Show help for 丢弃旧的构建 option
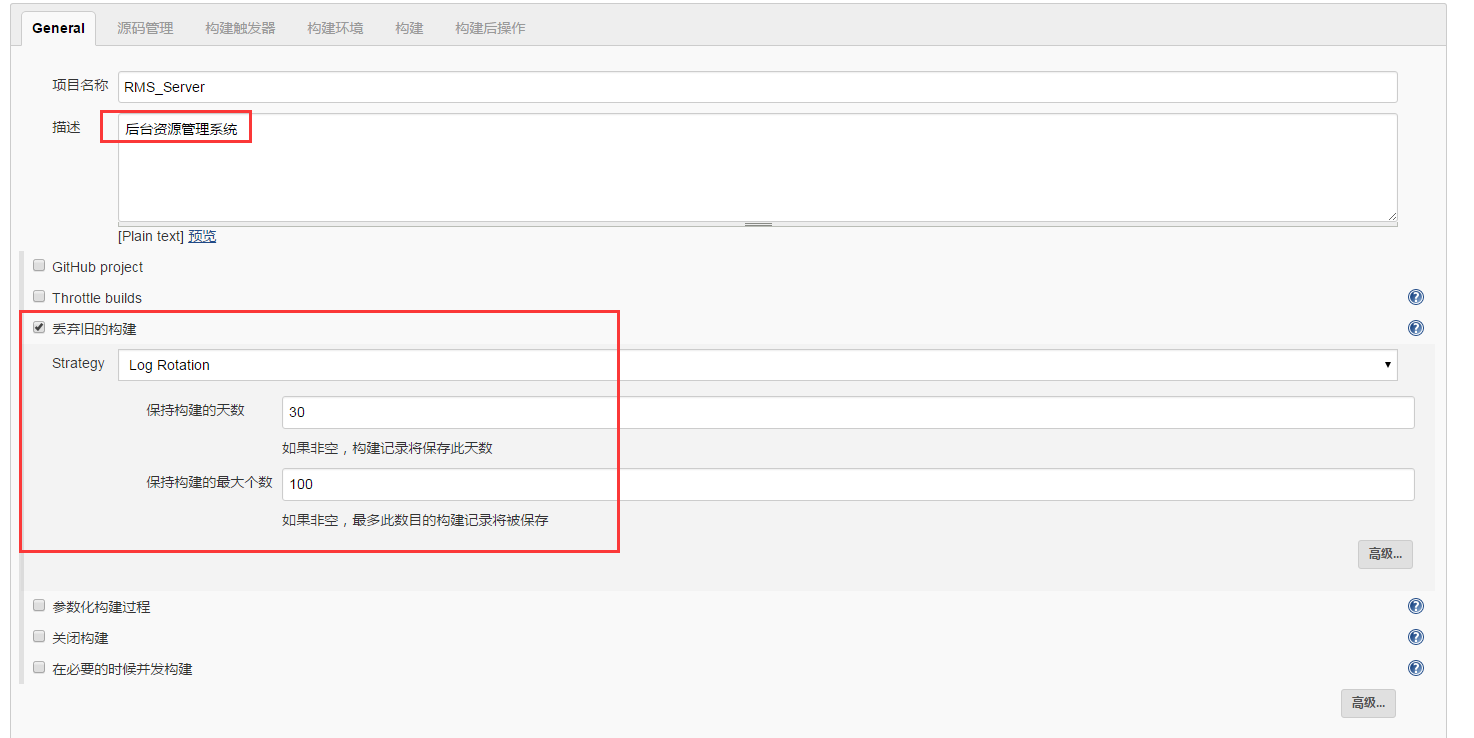This screenshot has height=738, width=1474. [1415, 328]
